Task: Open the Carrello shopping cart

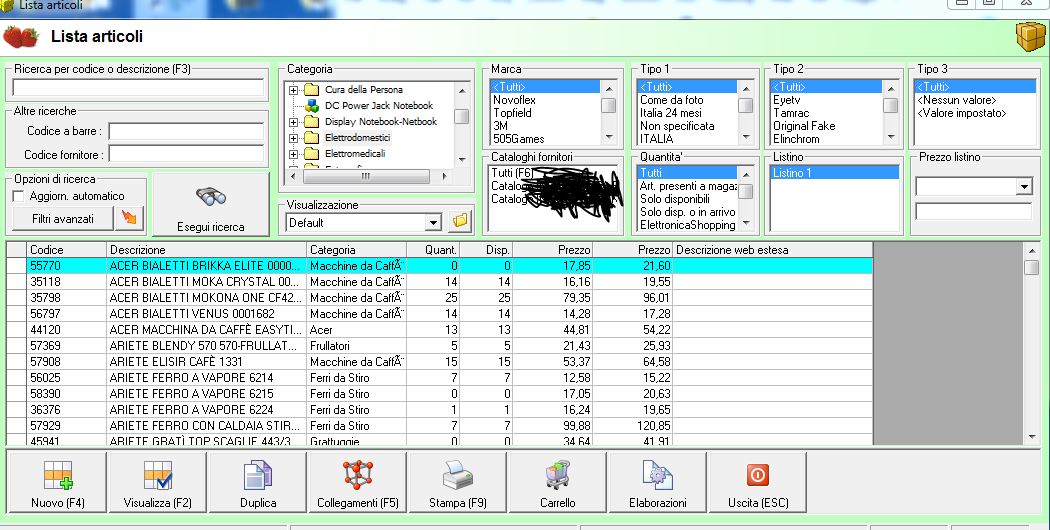Action: pos(558,482)
